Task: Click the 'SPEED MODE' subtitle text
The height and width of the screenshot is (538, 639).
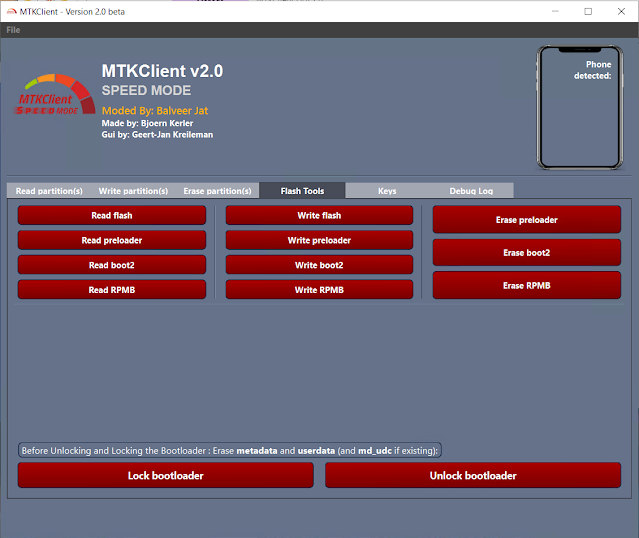Action: [146, 90]
